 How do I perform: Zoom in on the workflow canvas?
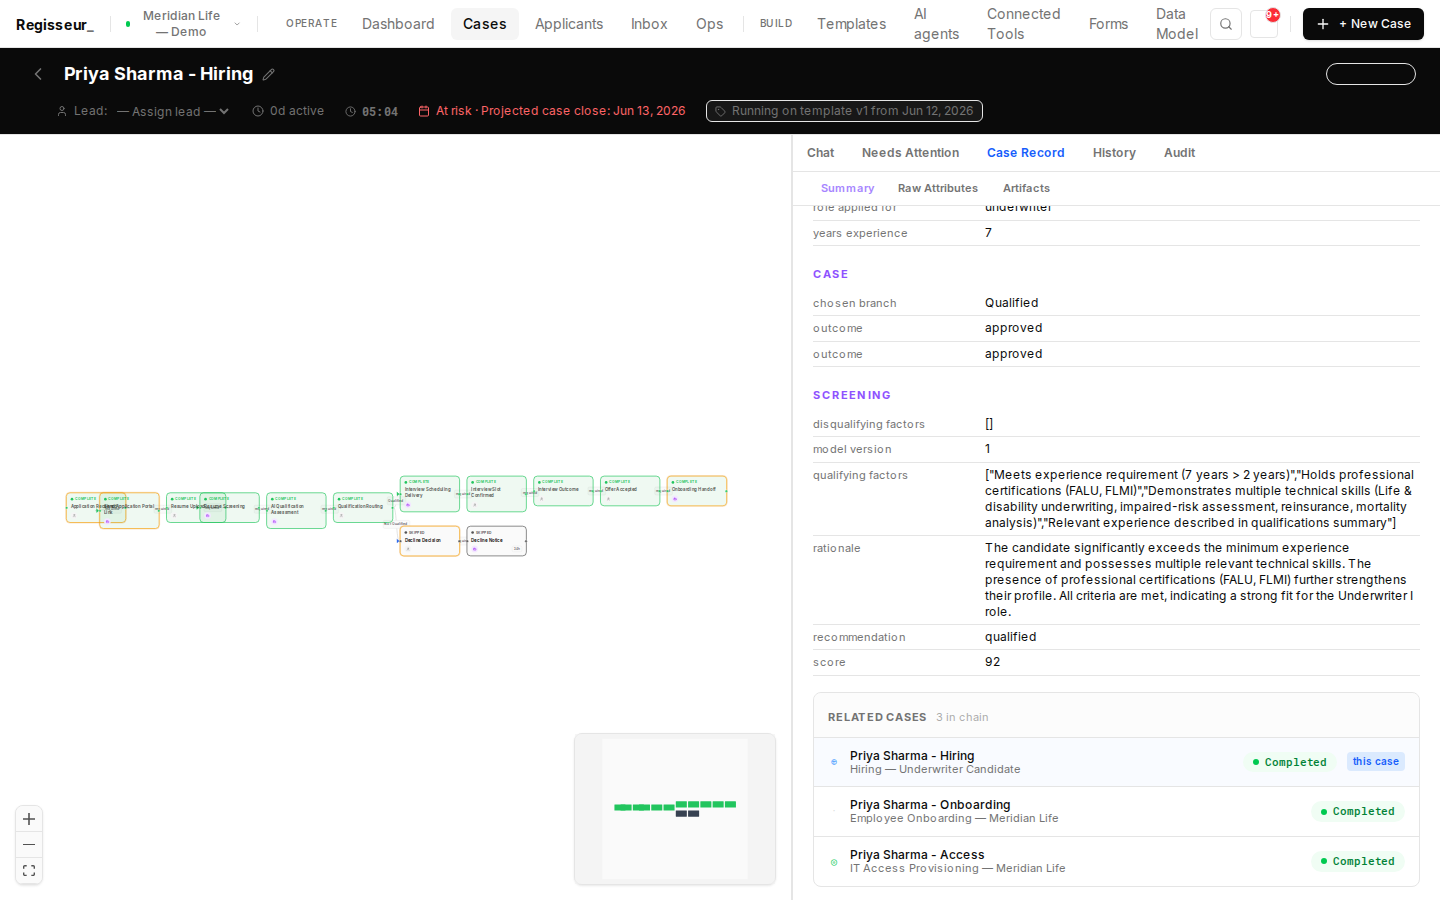click(x=29, y=819)
